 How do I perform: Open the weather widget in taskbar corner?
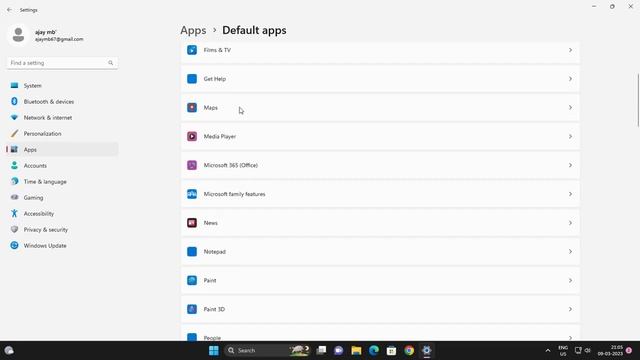(9, 351)
